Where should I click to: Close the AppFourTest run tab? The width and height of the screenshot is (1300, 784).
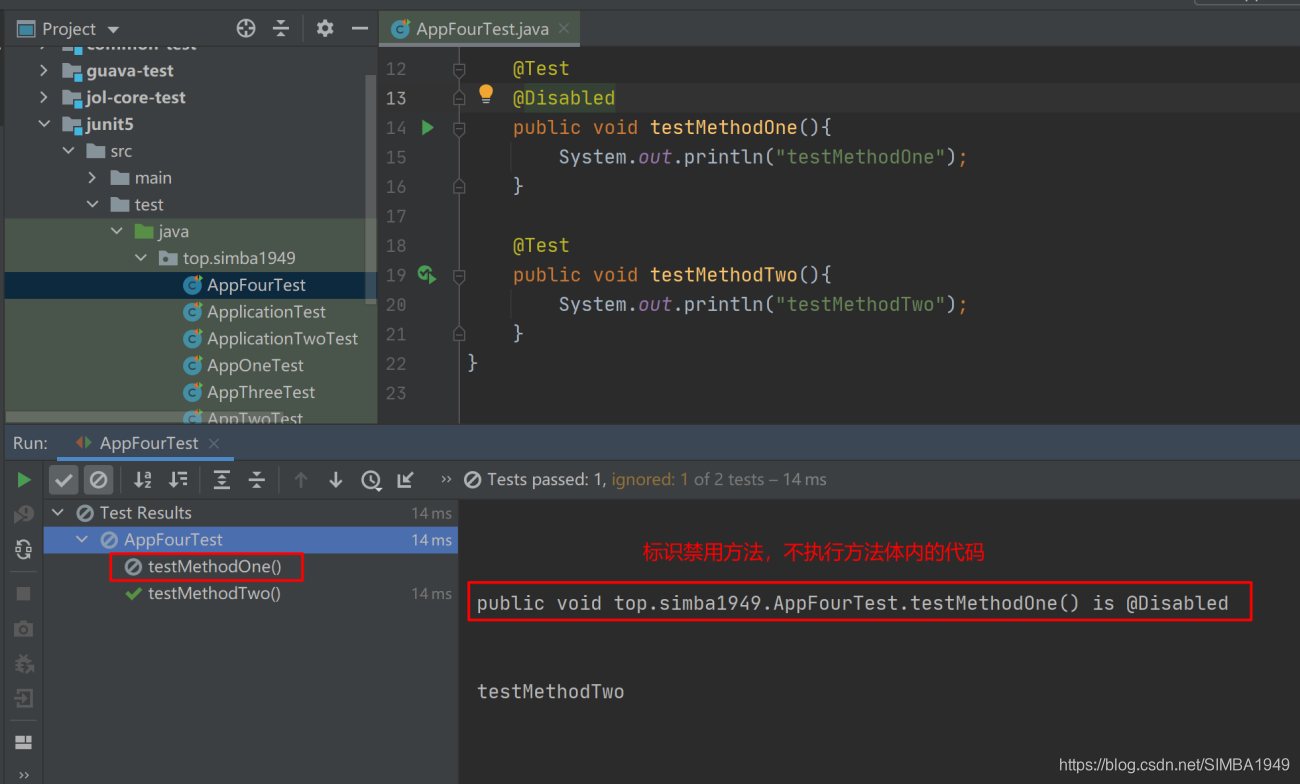pos(214,443)
